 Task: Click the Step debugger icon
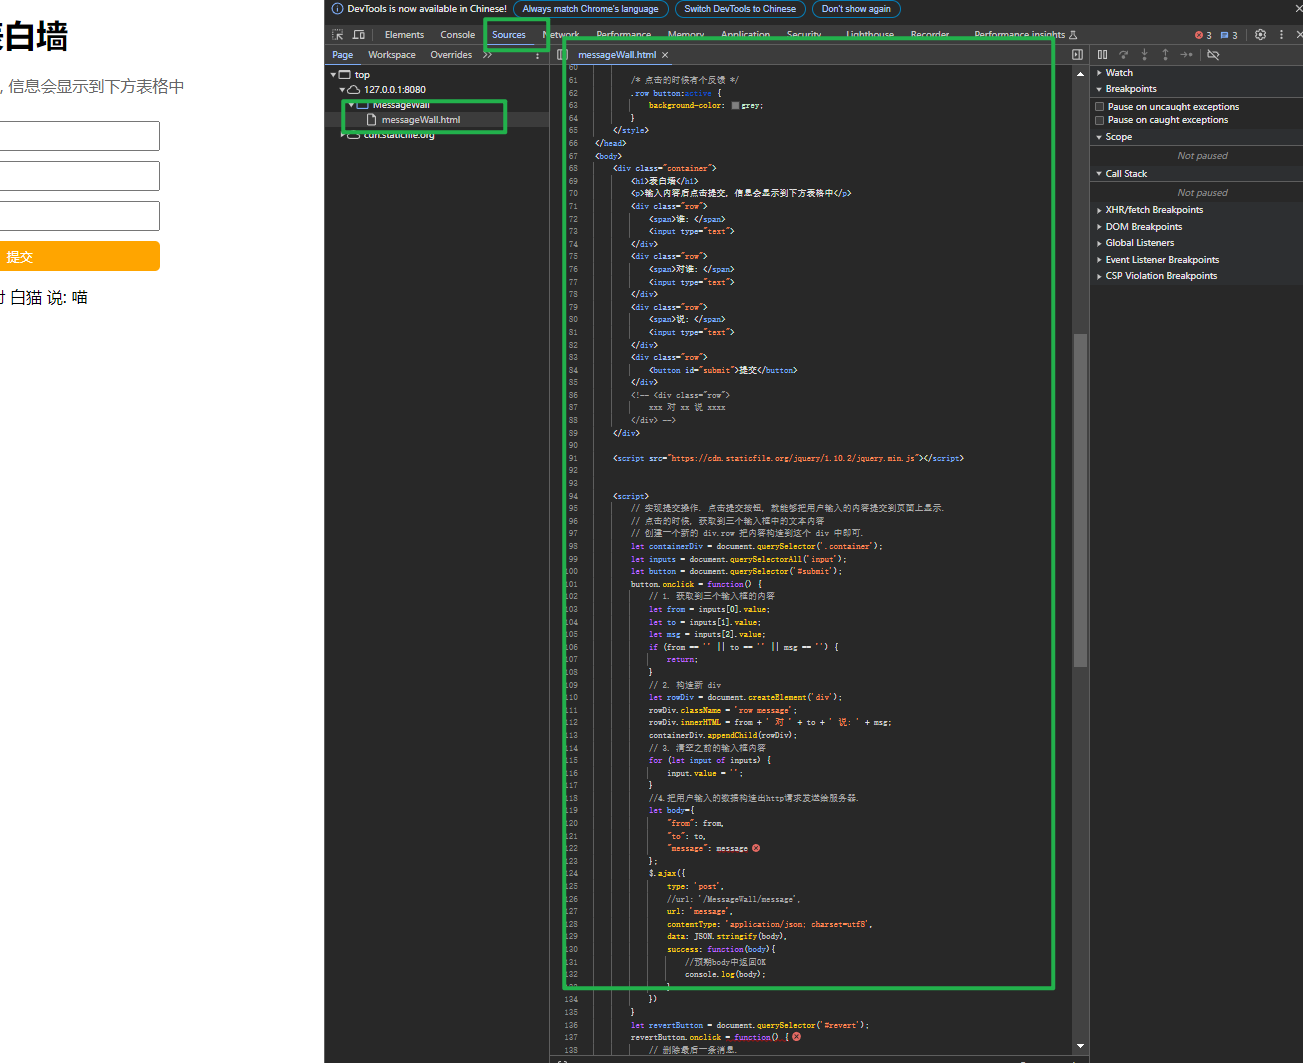pos(1186,55)
